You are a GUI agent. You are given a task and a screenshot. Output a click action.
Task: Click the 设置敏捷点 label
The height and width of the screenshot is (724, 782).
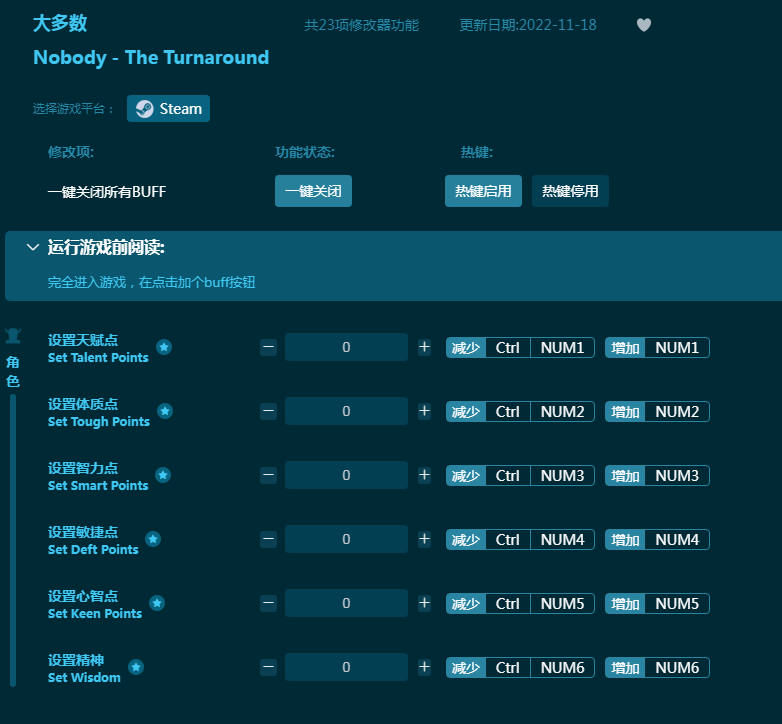click(83, 532)
